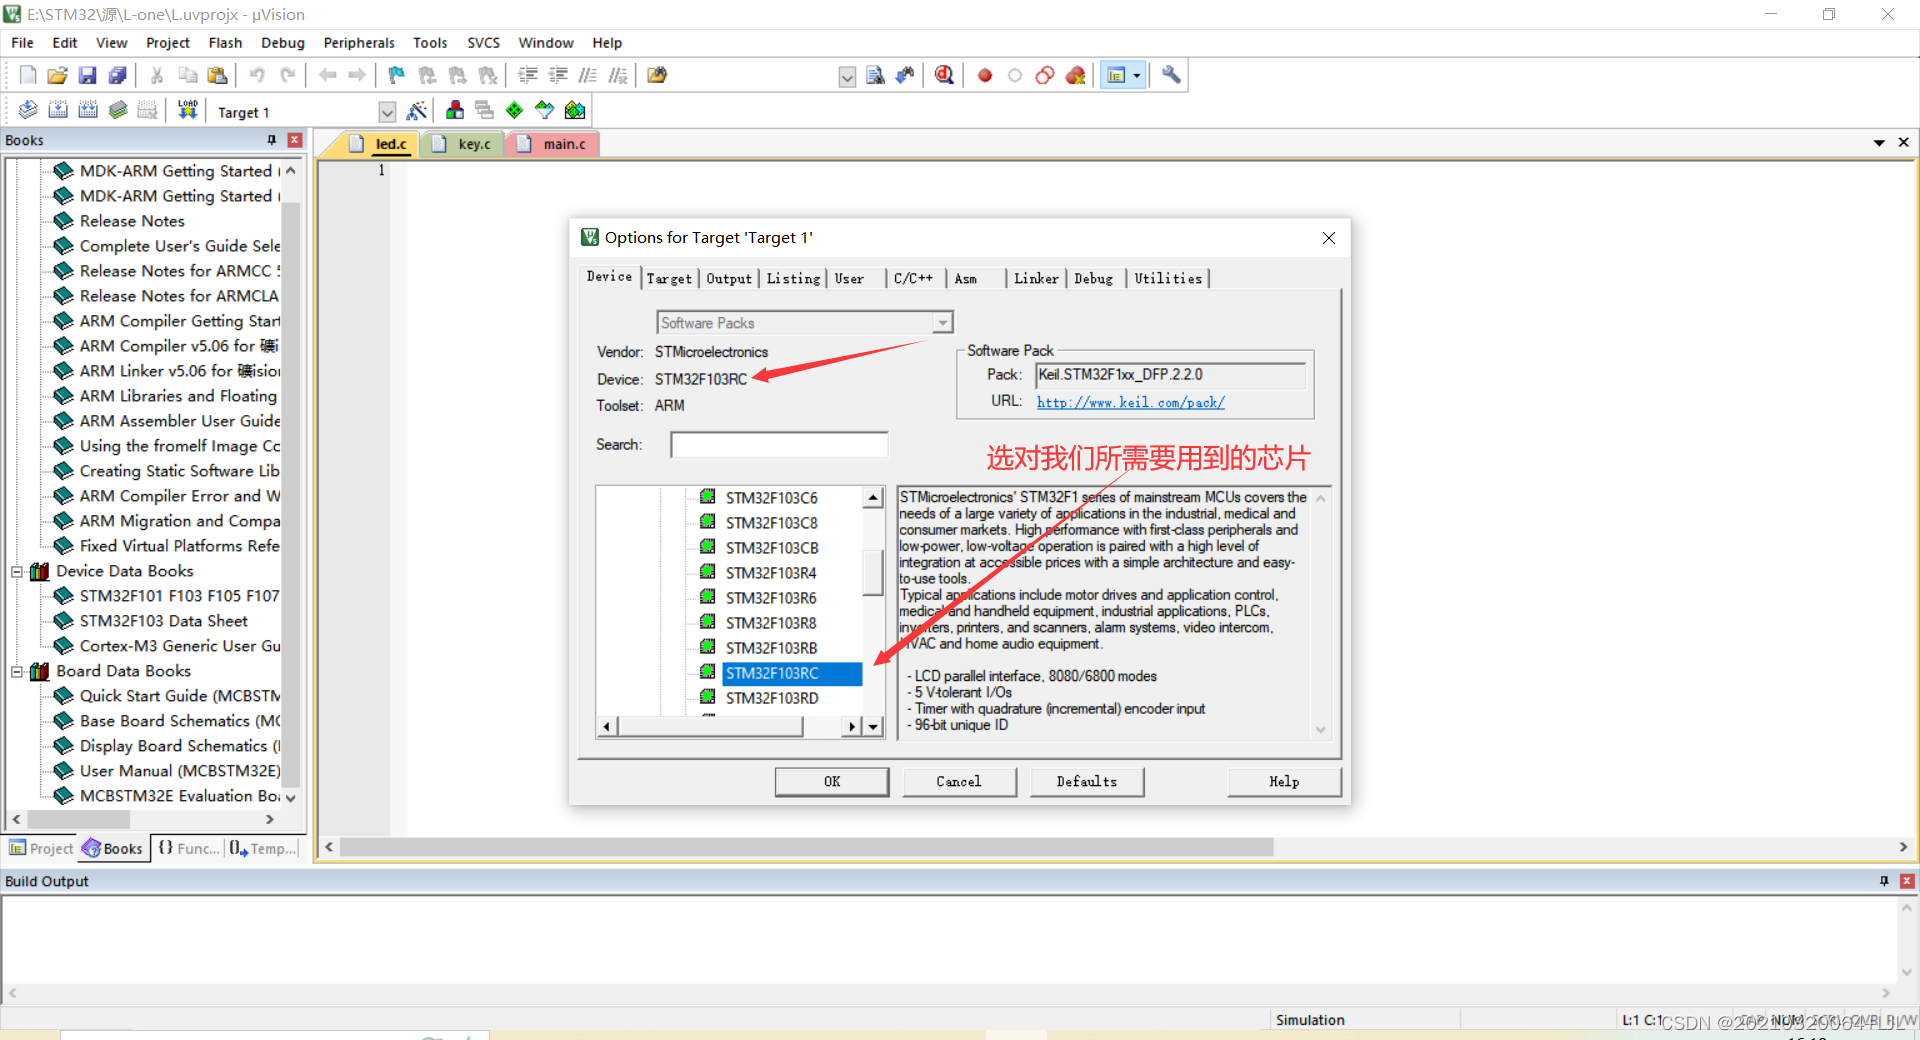The height and width of the screenshot is (1040, 1920).
Task: Insert bookmark flag icon
Action: click(397, 75)
